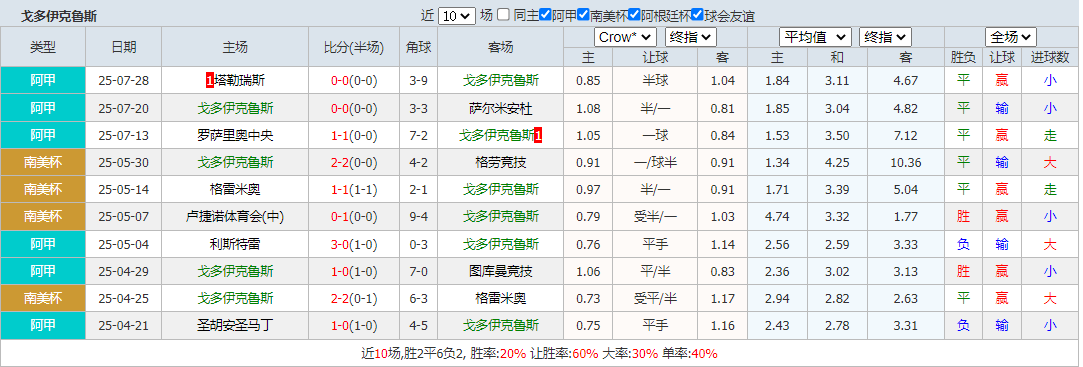The height and width of the screenshot is (367, 1083).
Task: Uncheck the 阿根廷杯 filter checkbox
Action: click(633, 15)
